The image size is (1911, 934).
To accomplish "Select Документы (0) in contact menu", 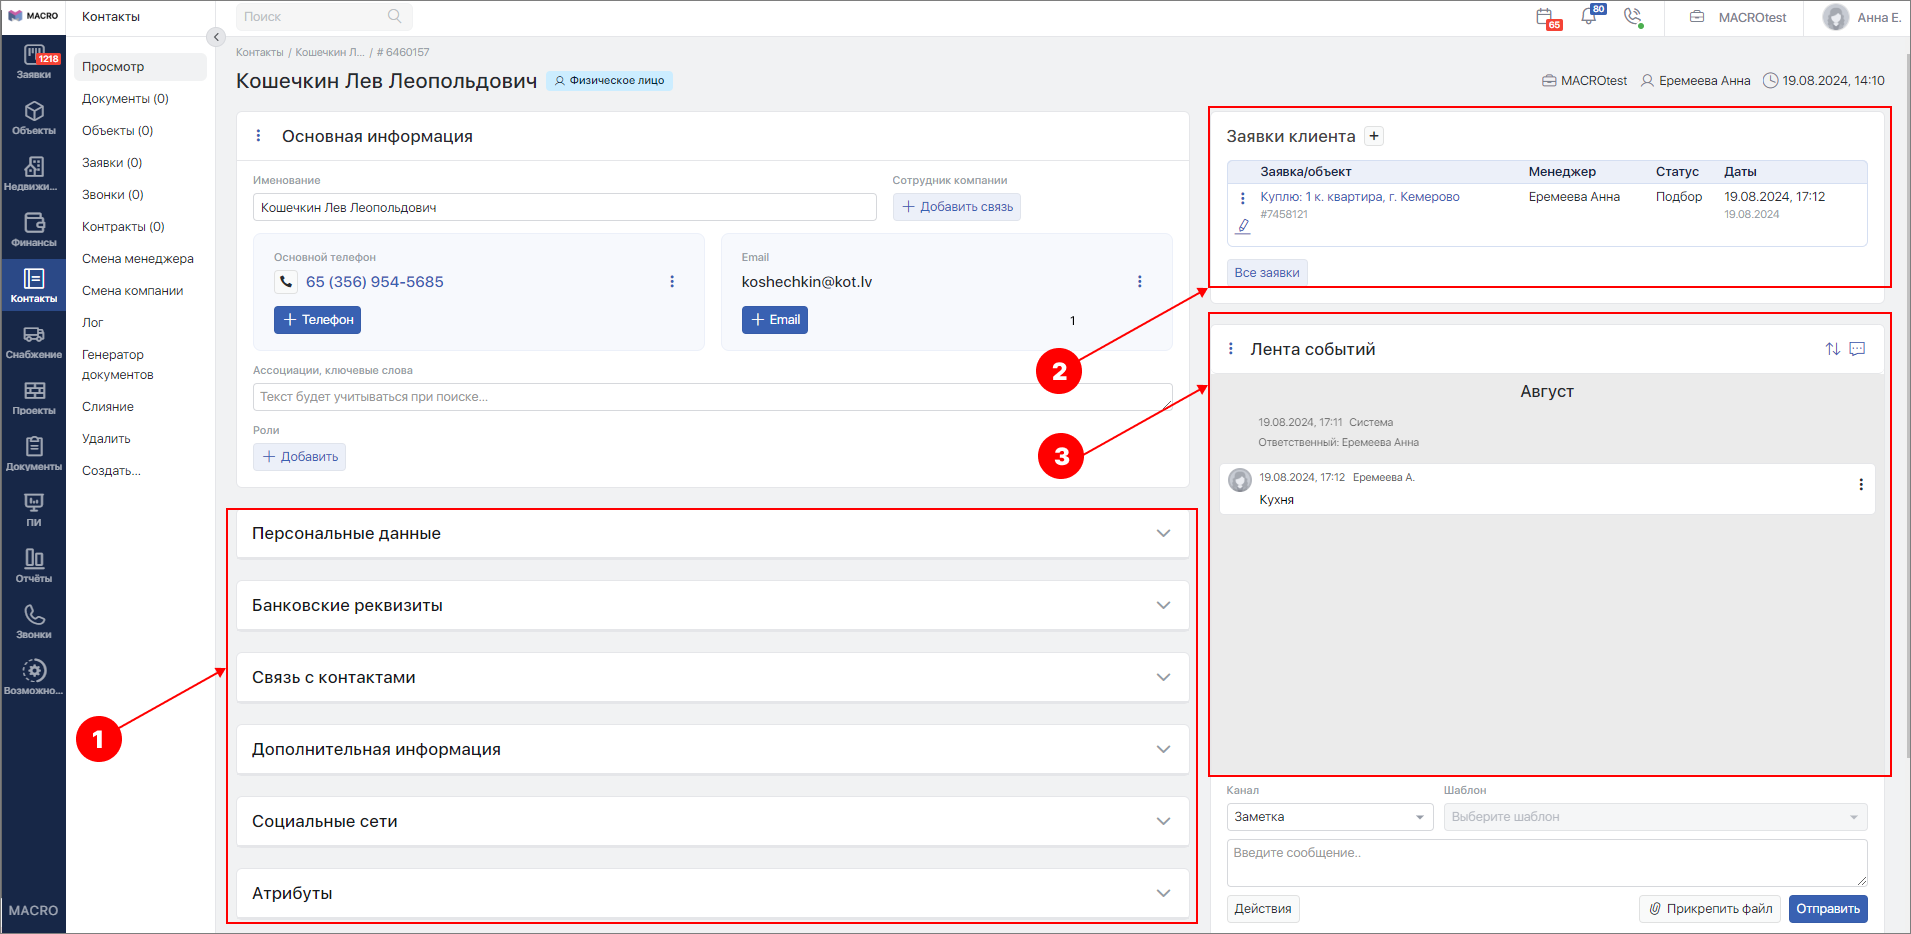I will pos(125,99).
